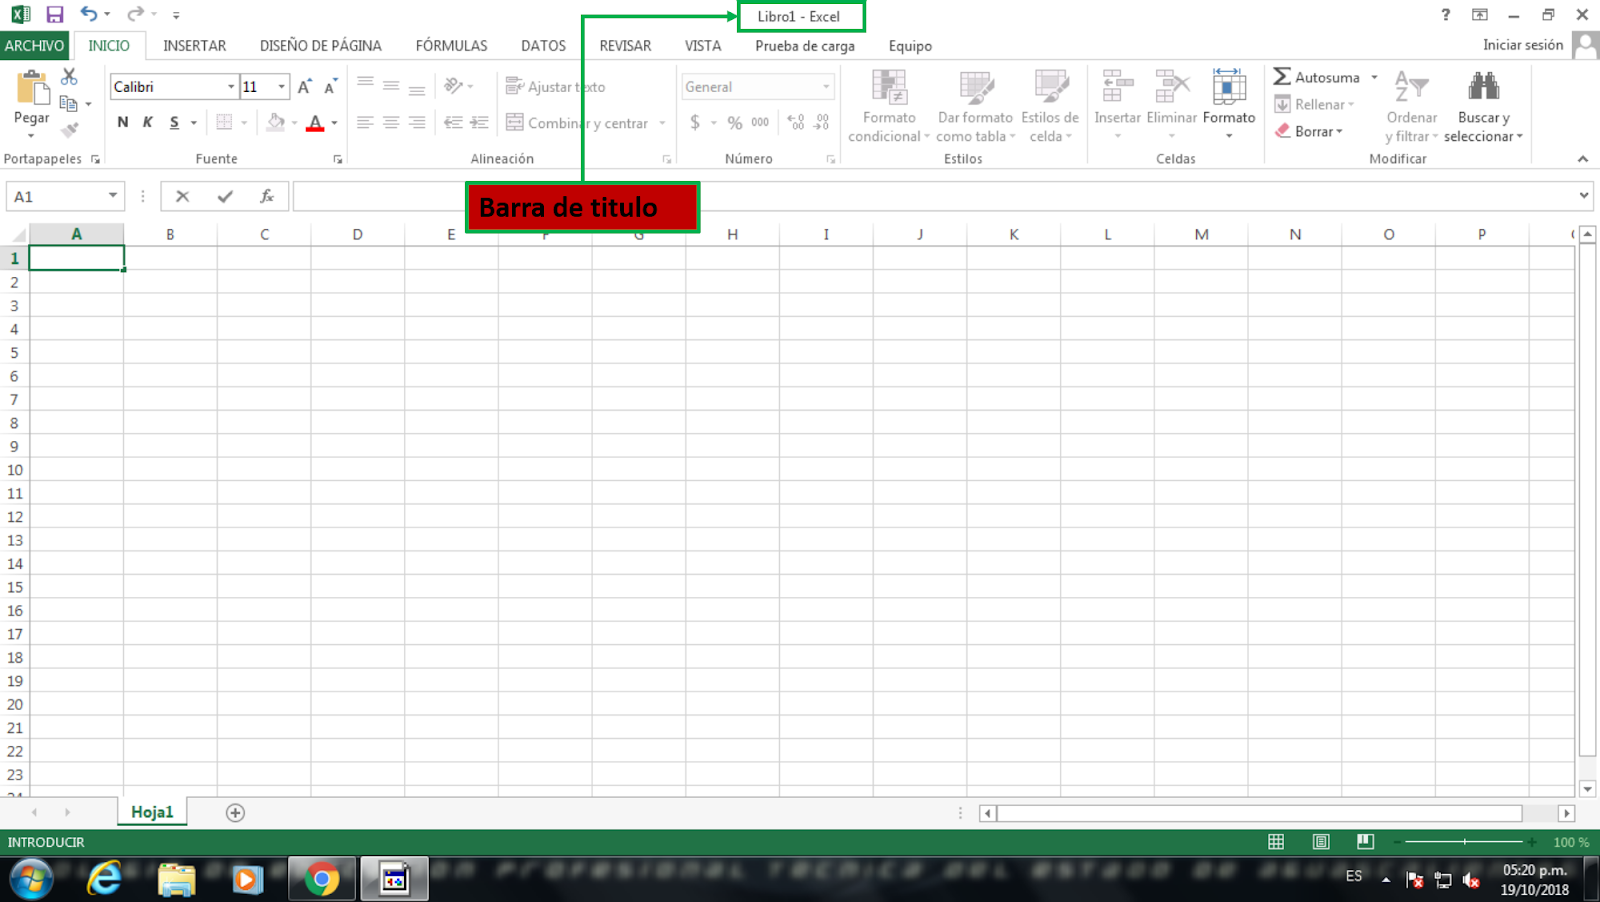
Task: Apply percent style in Número group
Action: 734,121
